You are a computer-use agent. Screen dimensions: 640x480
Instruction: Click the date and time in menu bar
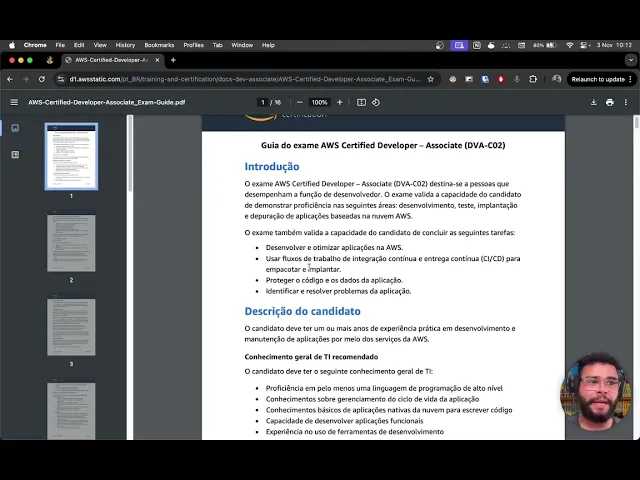click(x=614, y=45)
